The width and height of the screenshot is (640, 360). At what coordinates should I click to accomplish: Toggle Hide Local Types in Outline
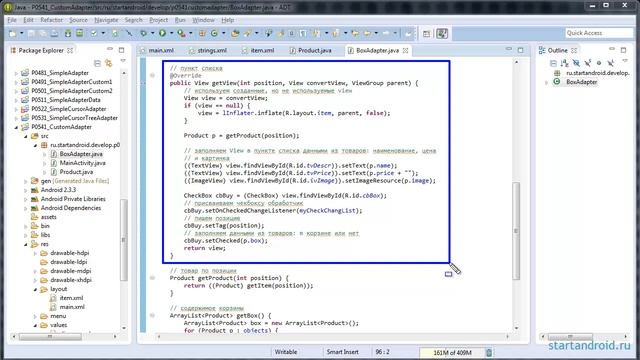[610, 63]
